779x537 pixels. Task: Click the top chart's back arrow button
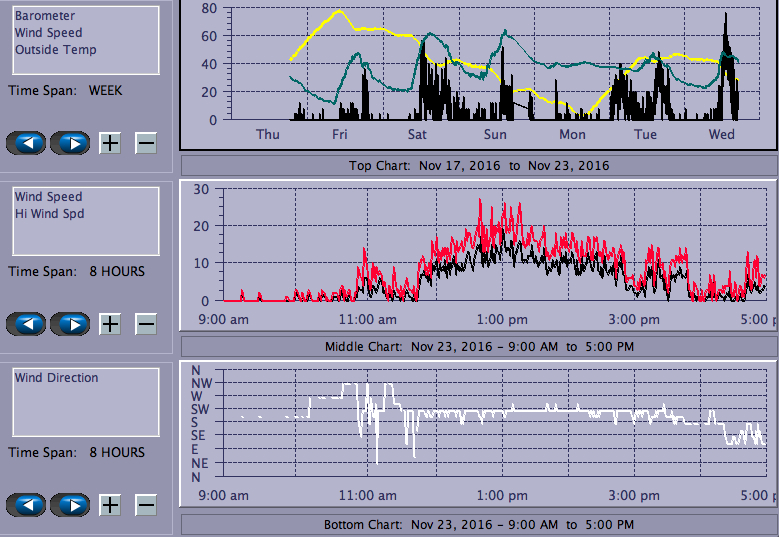(27, 143)
